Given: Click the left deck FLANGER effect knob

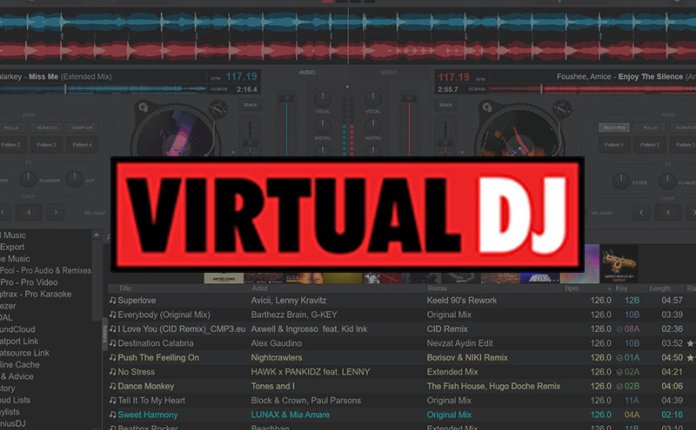Looking at the screenshot, I should point(28,179).
